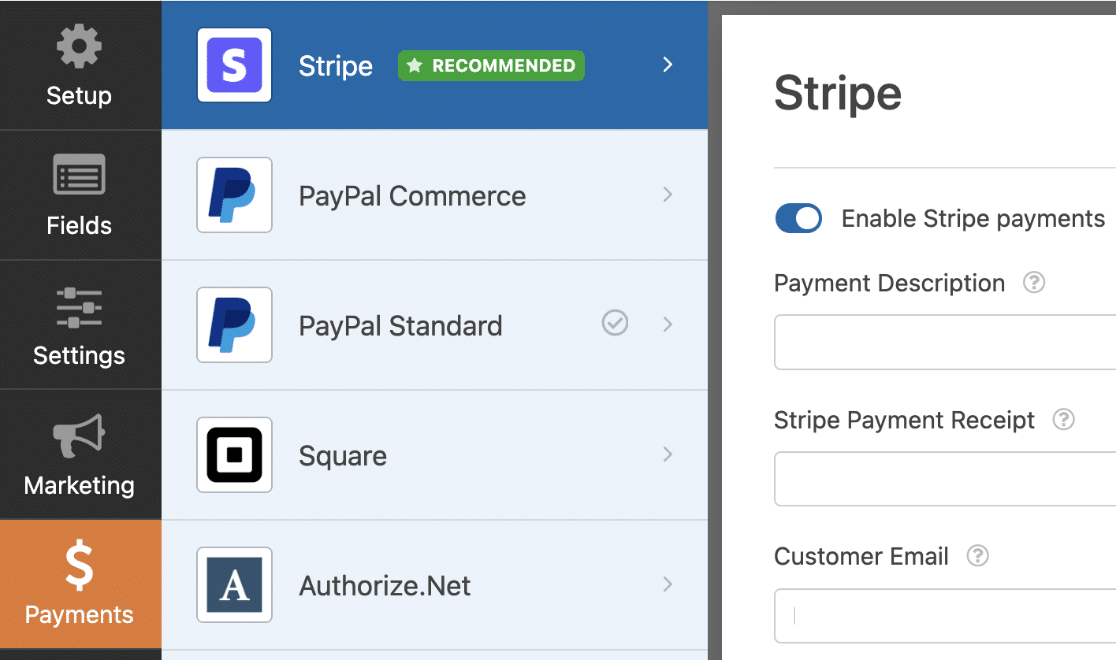Expand the Authorize.Net settings arrow

point(667,585)
